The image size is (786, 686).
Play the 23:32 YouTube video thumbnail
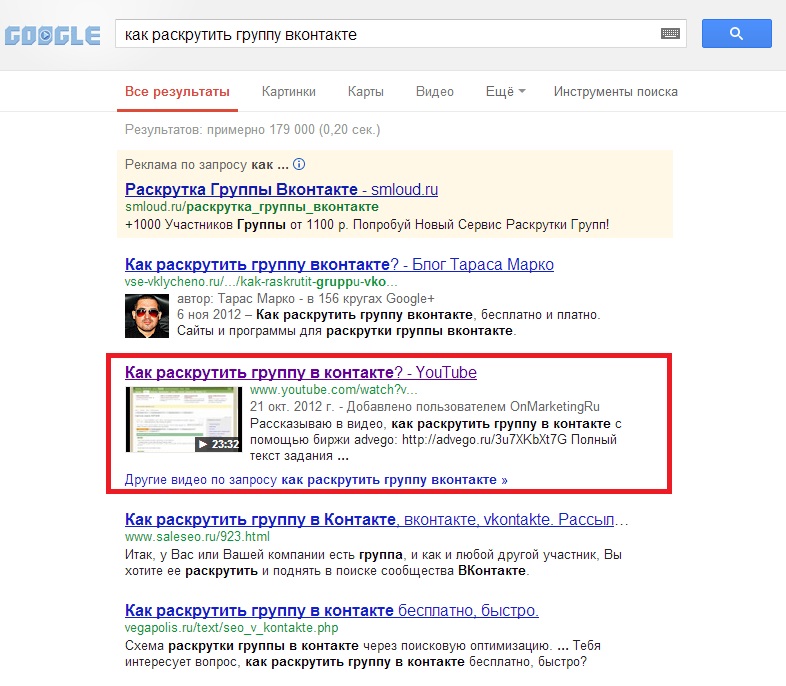183,419
